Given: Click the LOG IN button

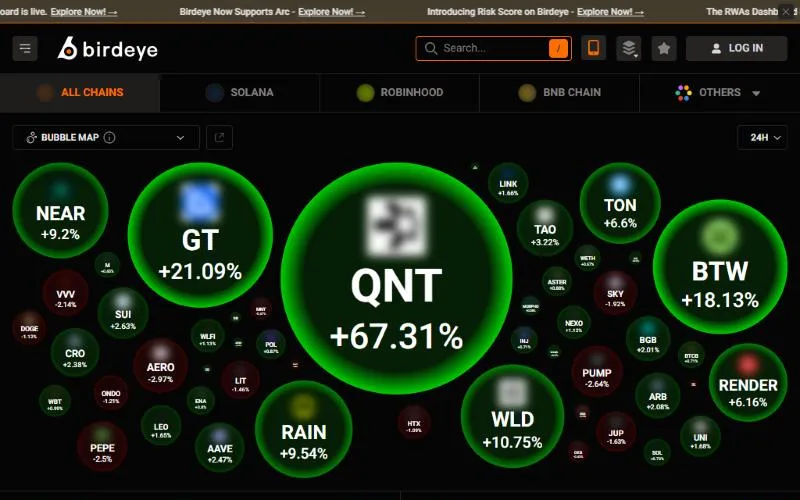Looking at the screenshot, I should [x=737, y=48].
